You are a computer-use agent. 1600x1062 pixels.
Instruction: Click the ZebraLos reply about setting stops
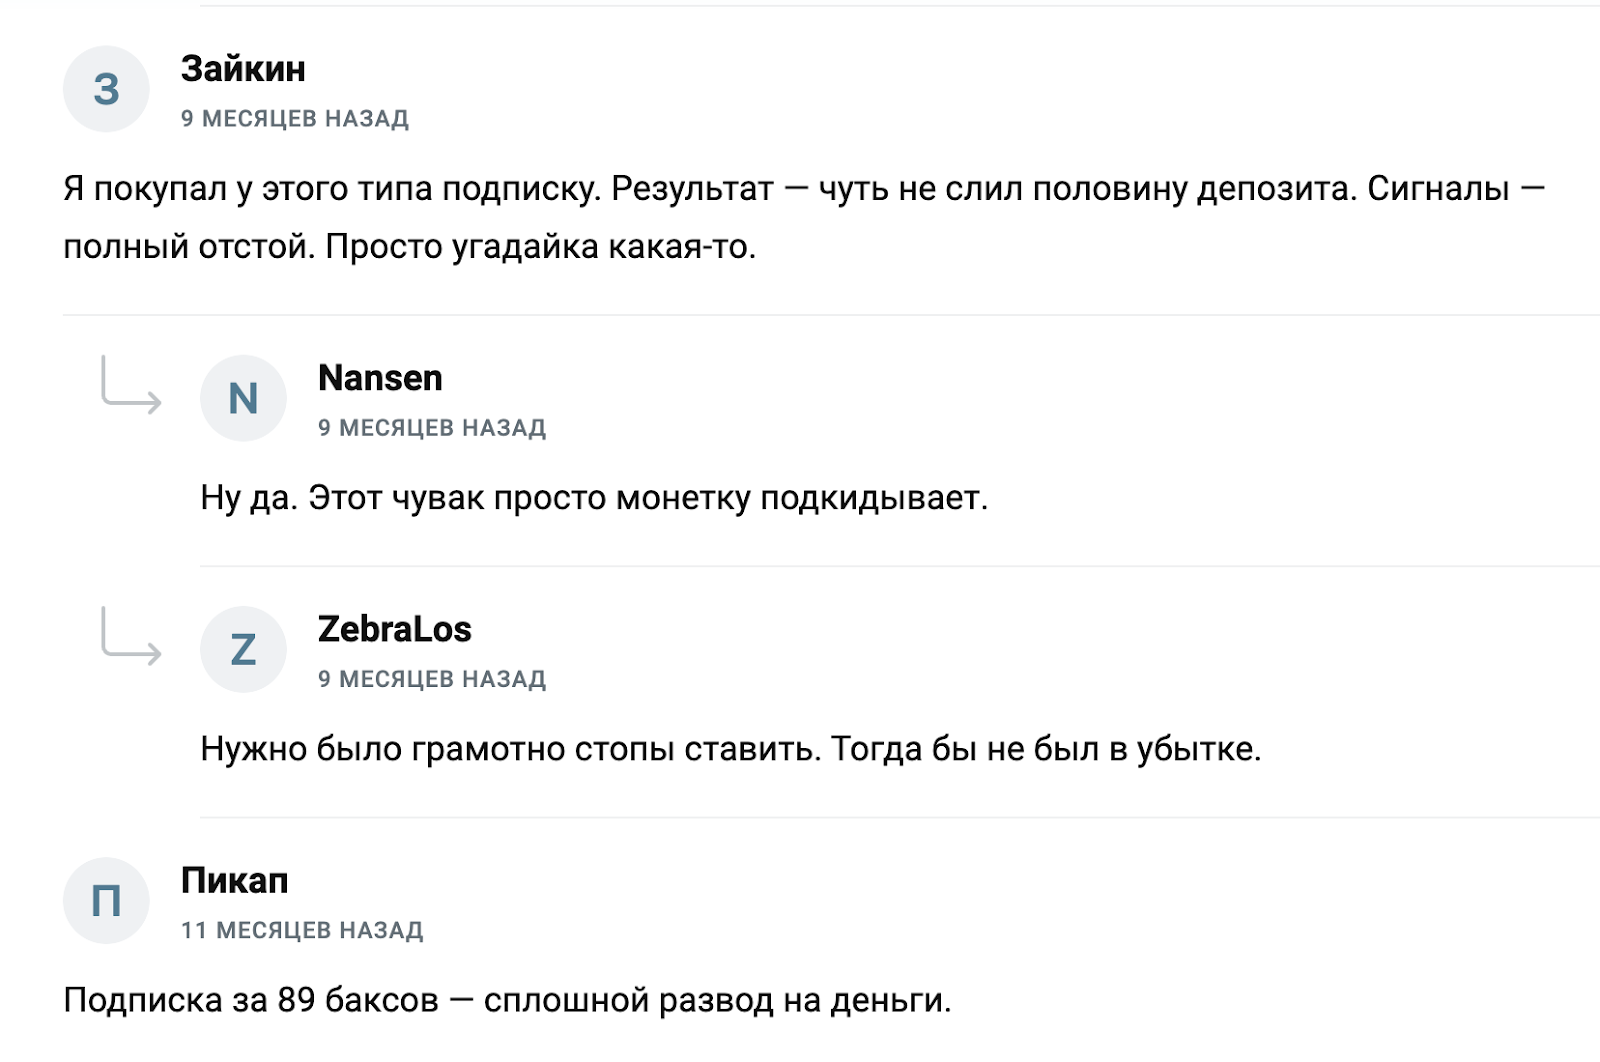[730, 748]
